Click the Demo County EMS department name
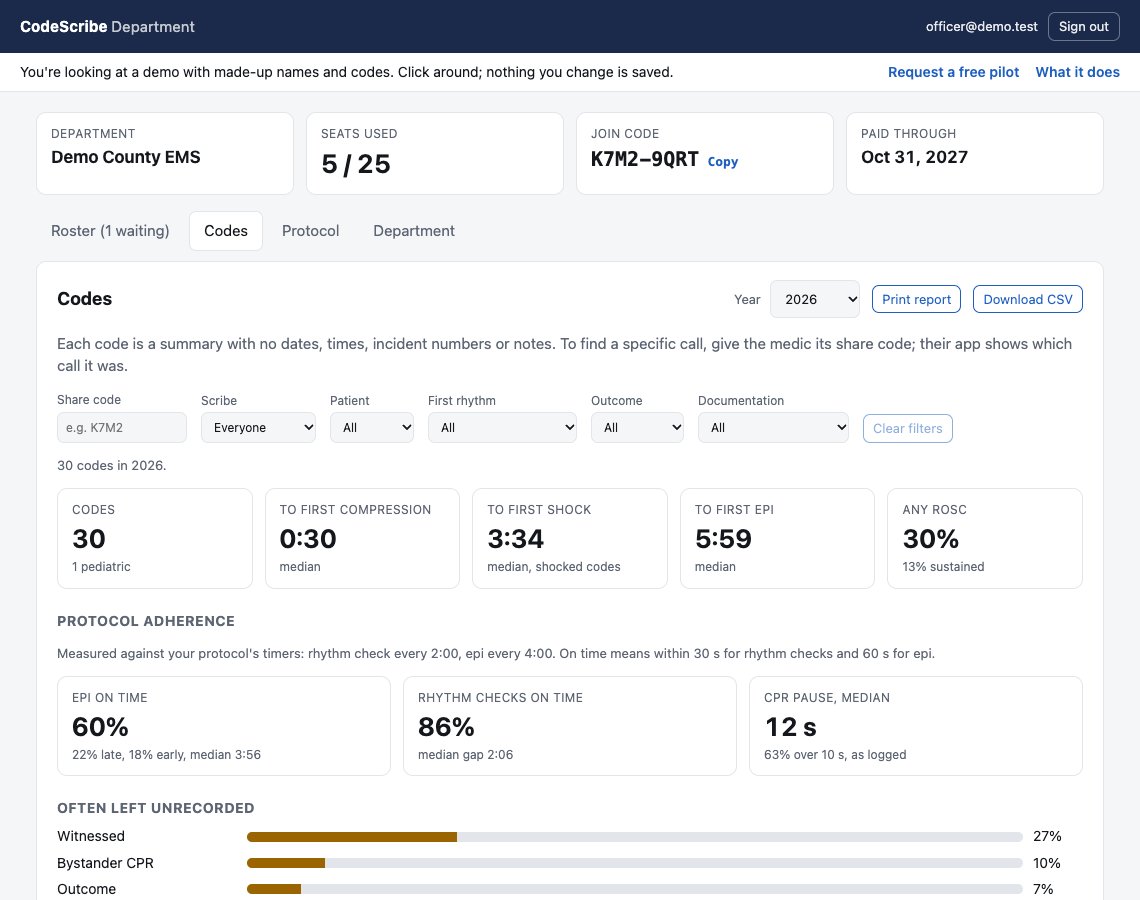The image size is (1140, 900). click(x=126, y=157)
